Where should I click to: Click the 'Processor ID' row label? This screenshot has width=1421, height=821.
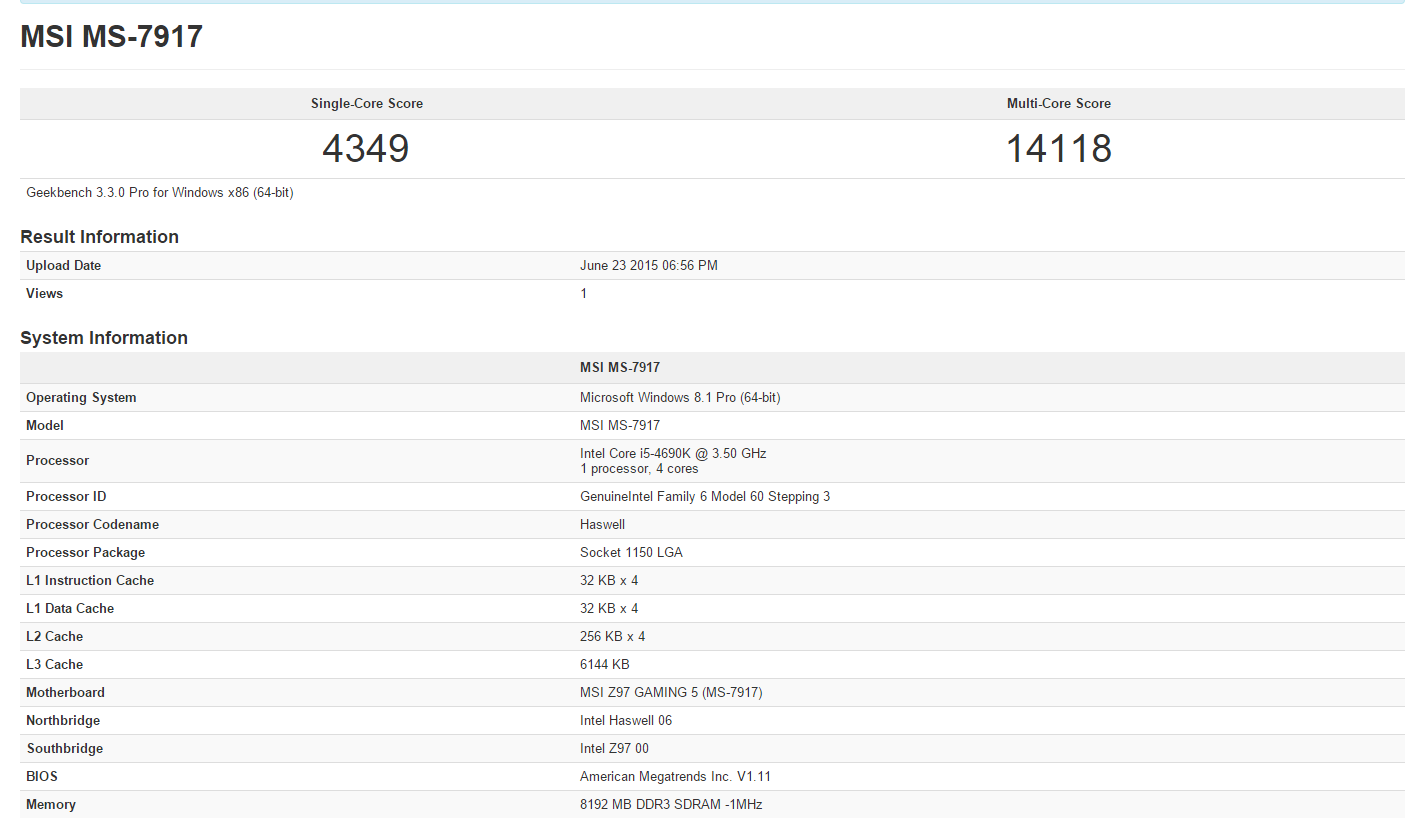[66, 497]
